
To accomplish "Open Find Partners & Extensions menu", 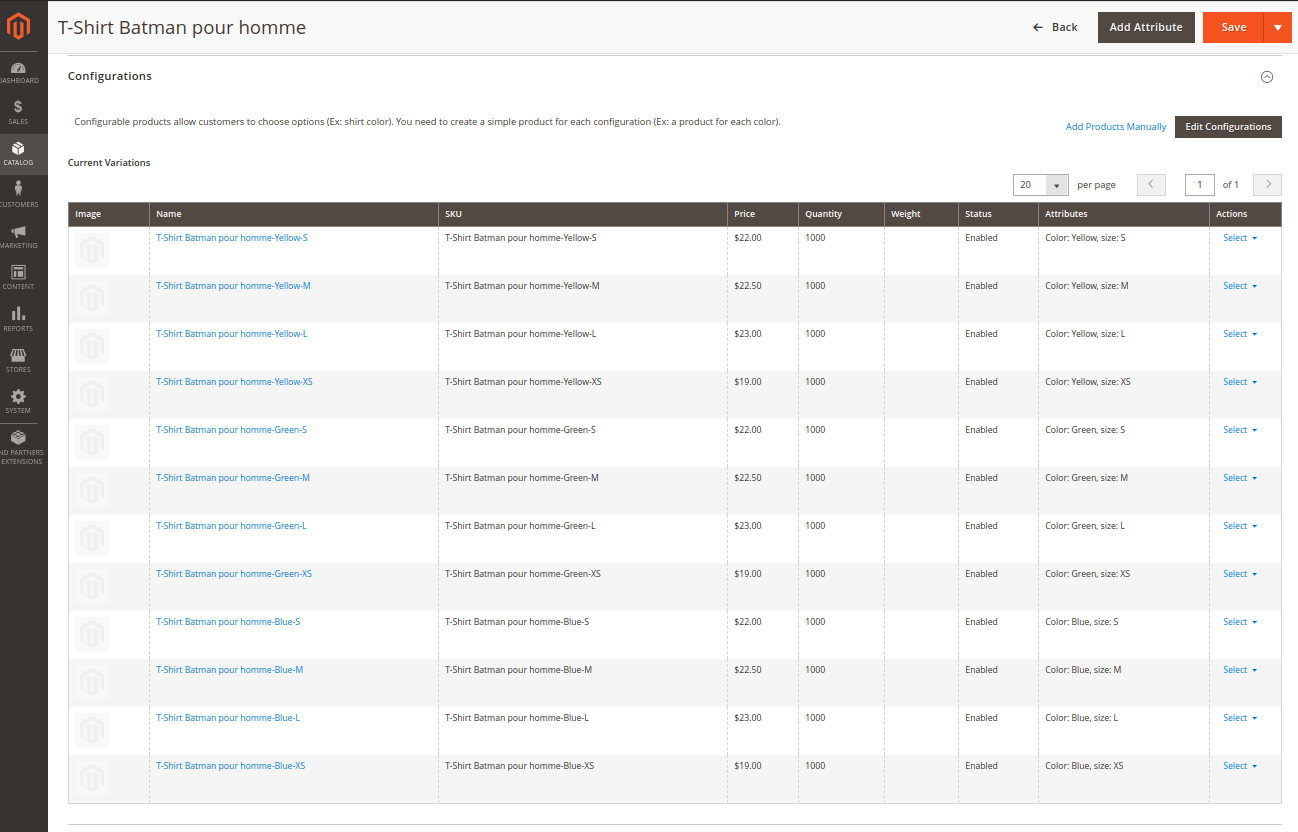I will click(18, 448).
